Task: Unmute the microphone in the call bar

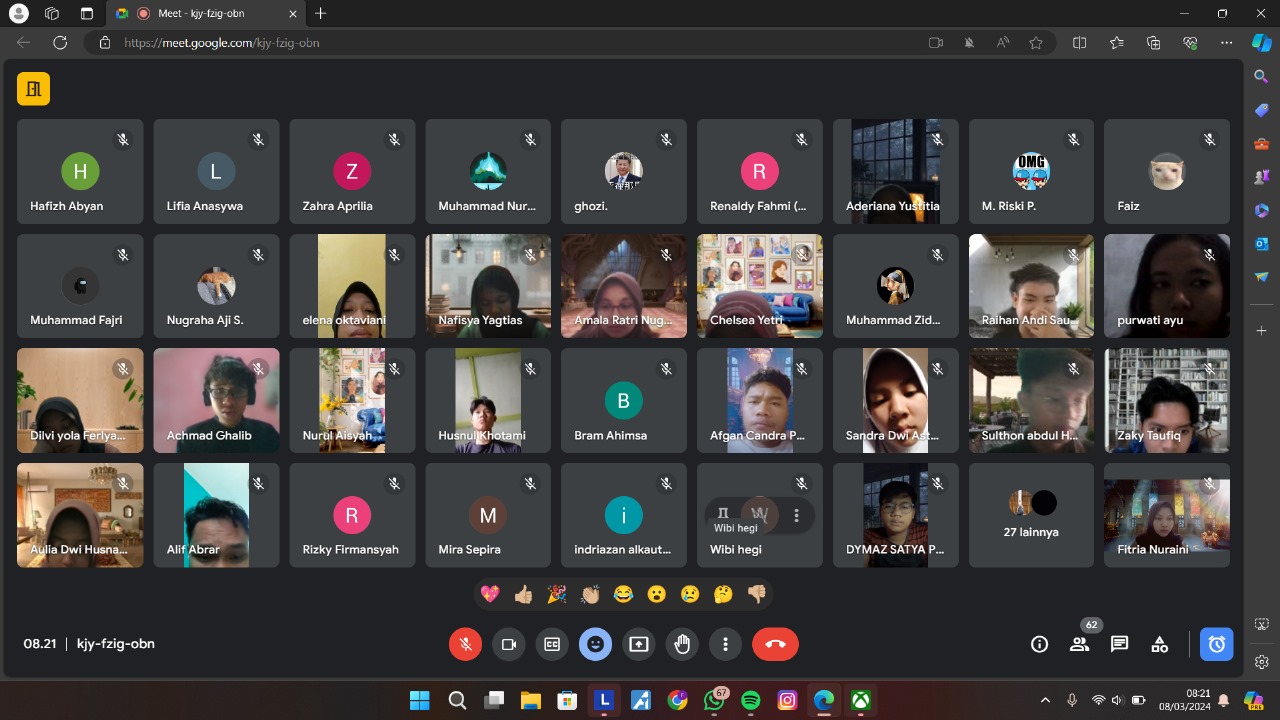Action: point(465,644)
